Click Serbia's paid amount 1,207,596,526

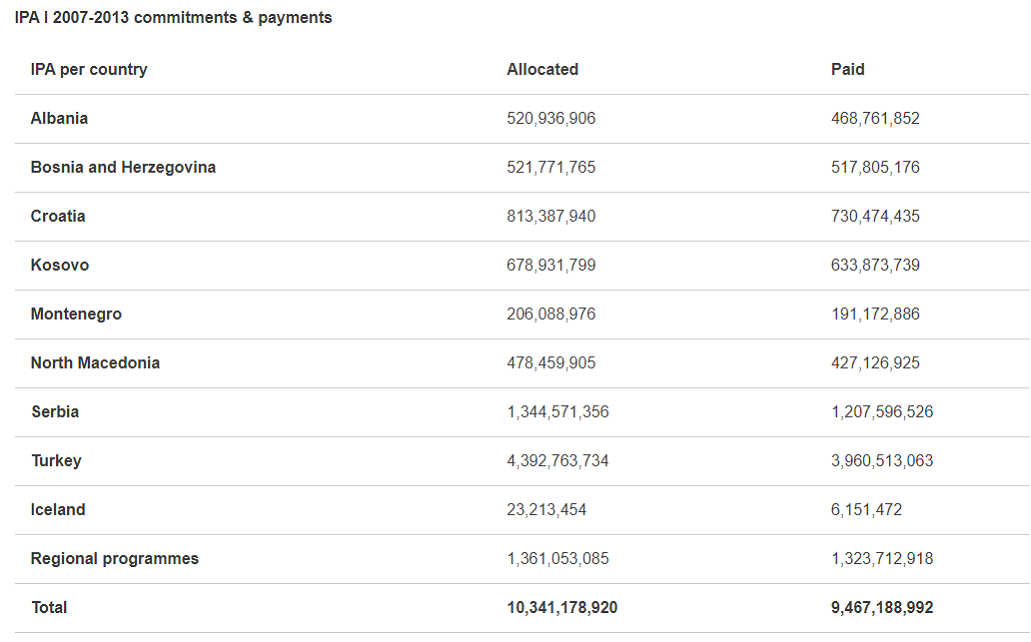[x=882, y=412]
